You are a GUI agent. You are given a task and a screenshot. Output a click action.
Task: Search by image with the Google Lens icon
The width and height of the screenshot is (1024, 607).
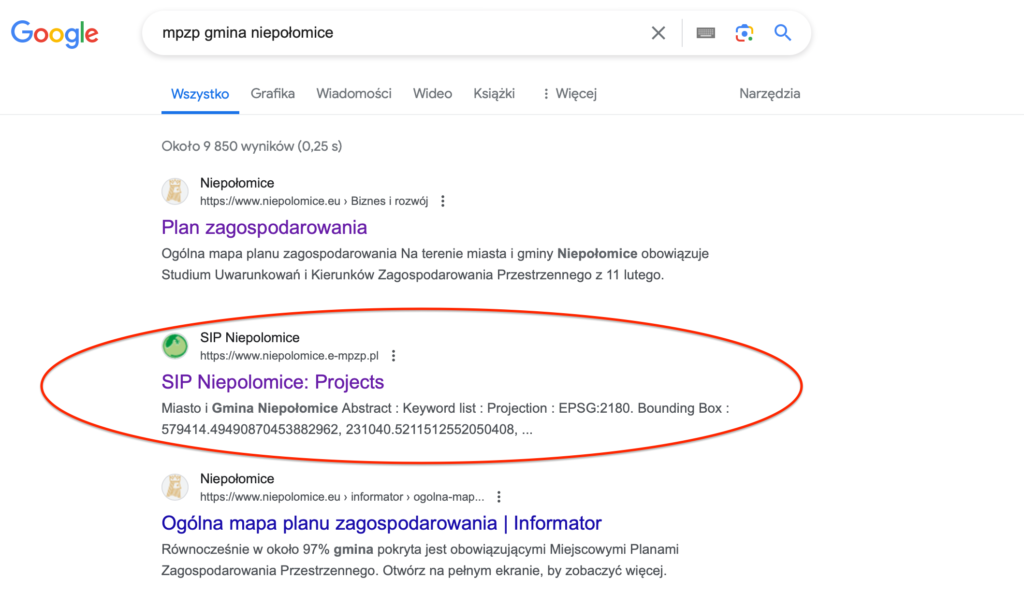(x=744, y=33)
